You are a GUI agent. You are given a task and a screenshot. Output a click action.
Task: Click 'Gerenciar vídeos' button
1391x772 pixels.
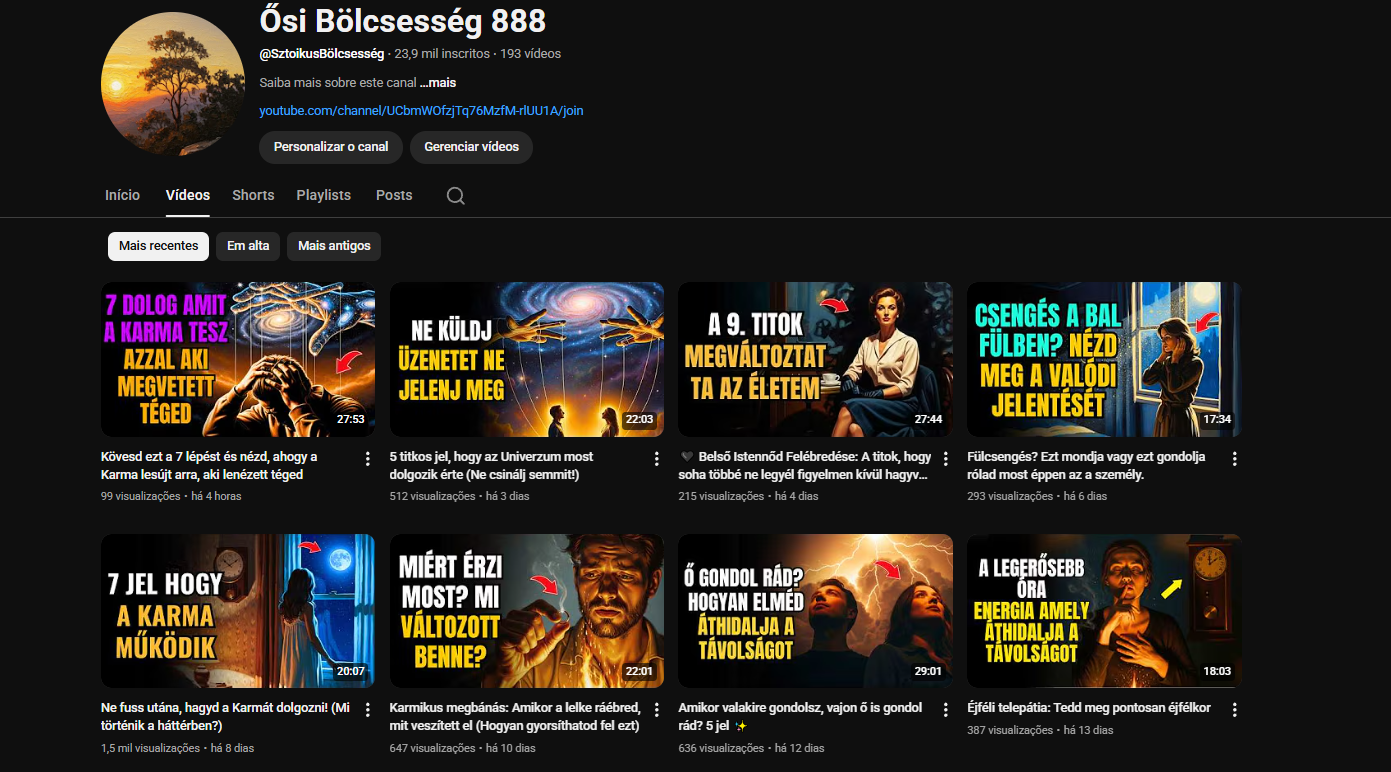pos(472,147)
